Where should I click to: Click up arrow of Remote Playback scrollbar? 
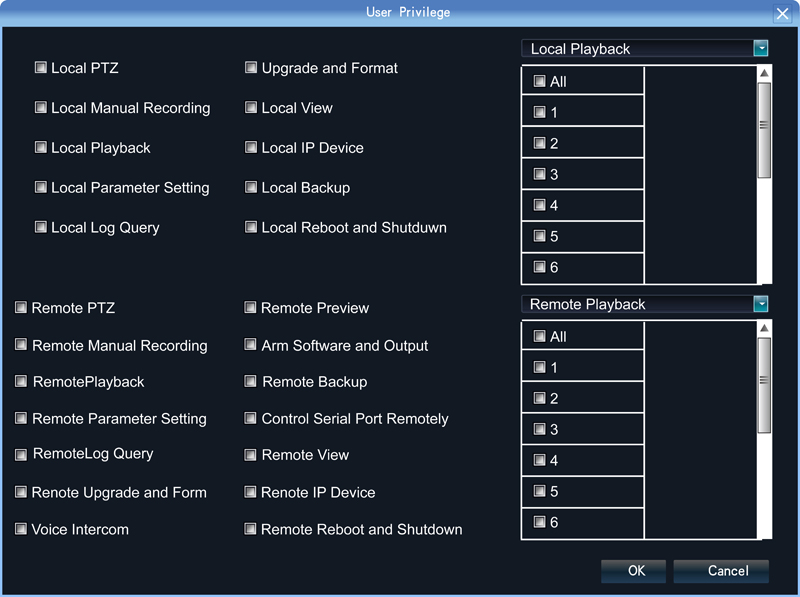click(x=764, y=328)
